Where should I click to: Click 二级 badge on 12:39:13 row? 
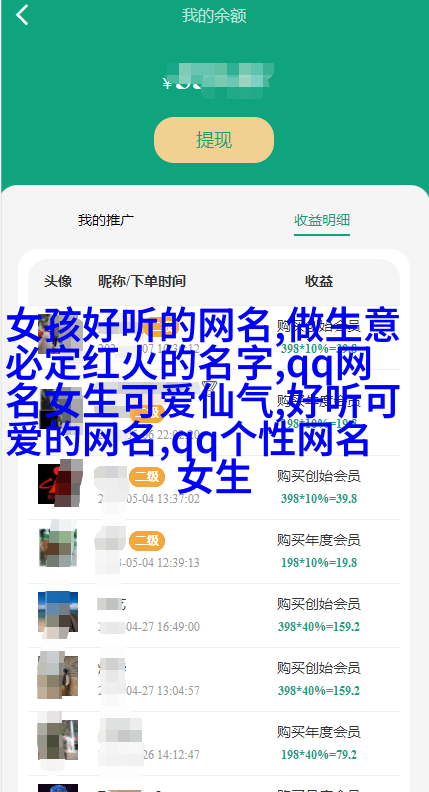coord(147,541)
